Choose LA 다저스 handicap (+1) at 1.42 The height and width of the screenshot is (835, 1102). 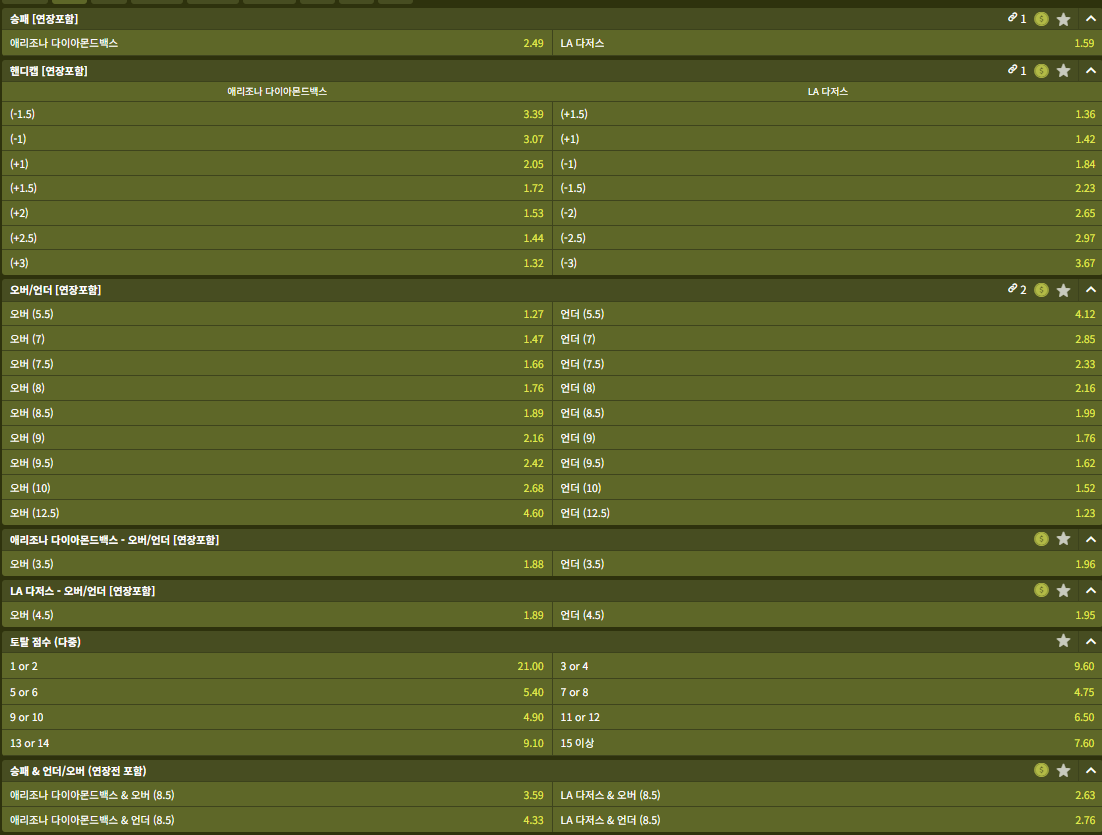point(827,139)
